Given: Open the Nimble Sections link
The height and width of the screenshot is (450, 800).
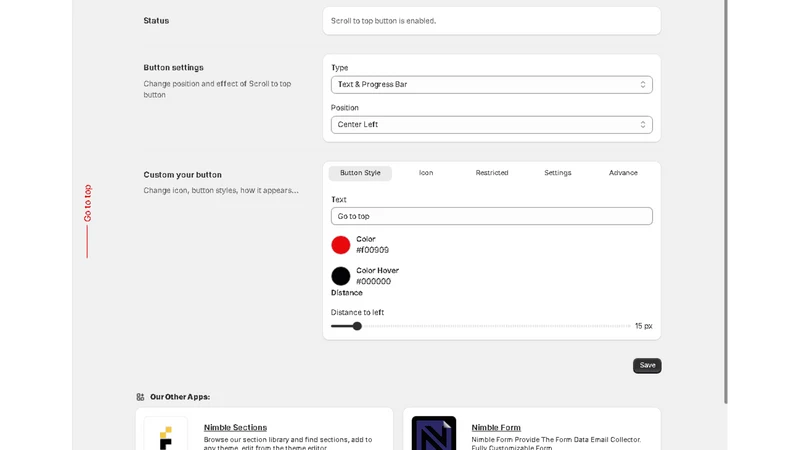Looking at the screenshot, I should 235,428.
